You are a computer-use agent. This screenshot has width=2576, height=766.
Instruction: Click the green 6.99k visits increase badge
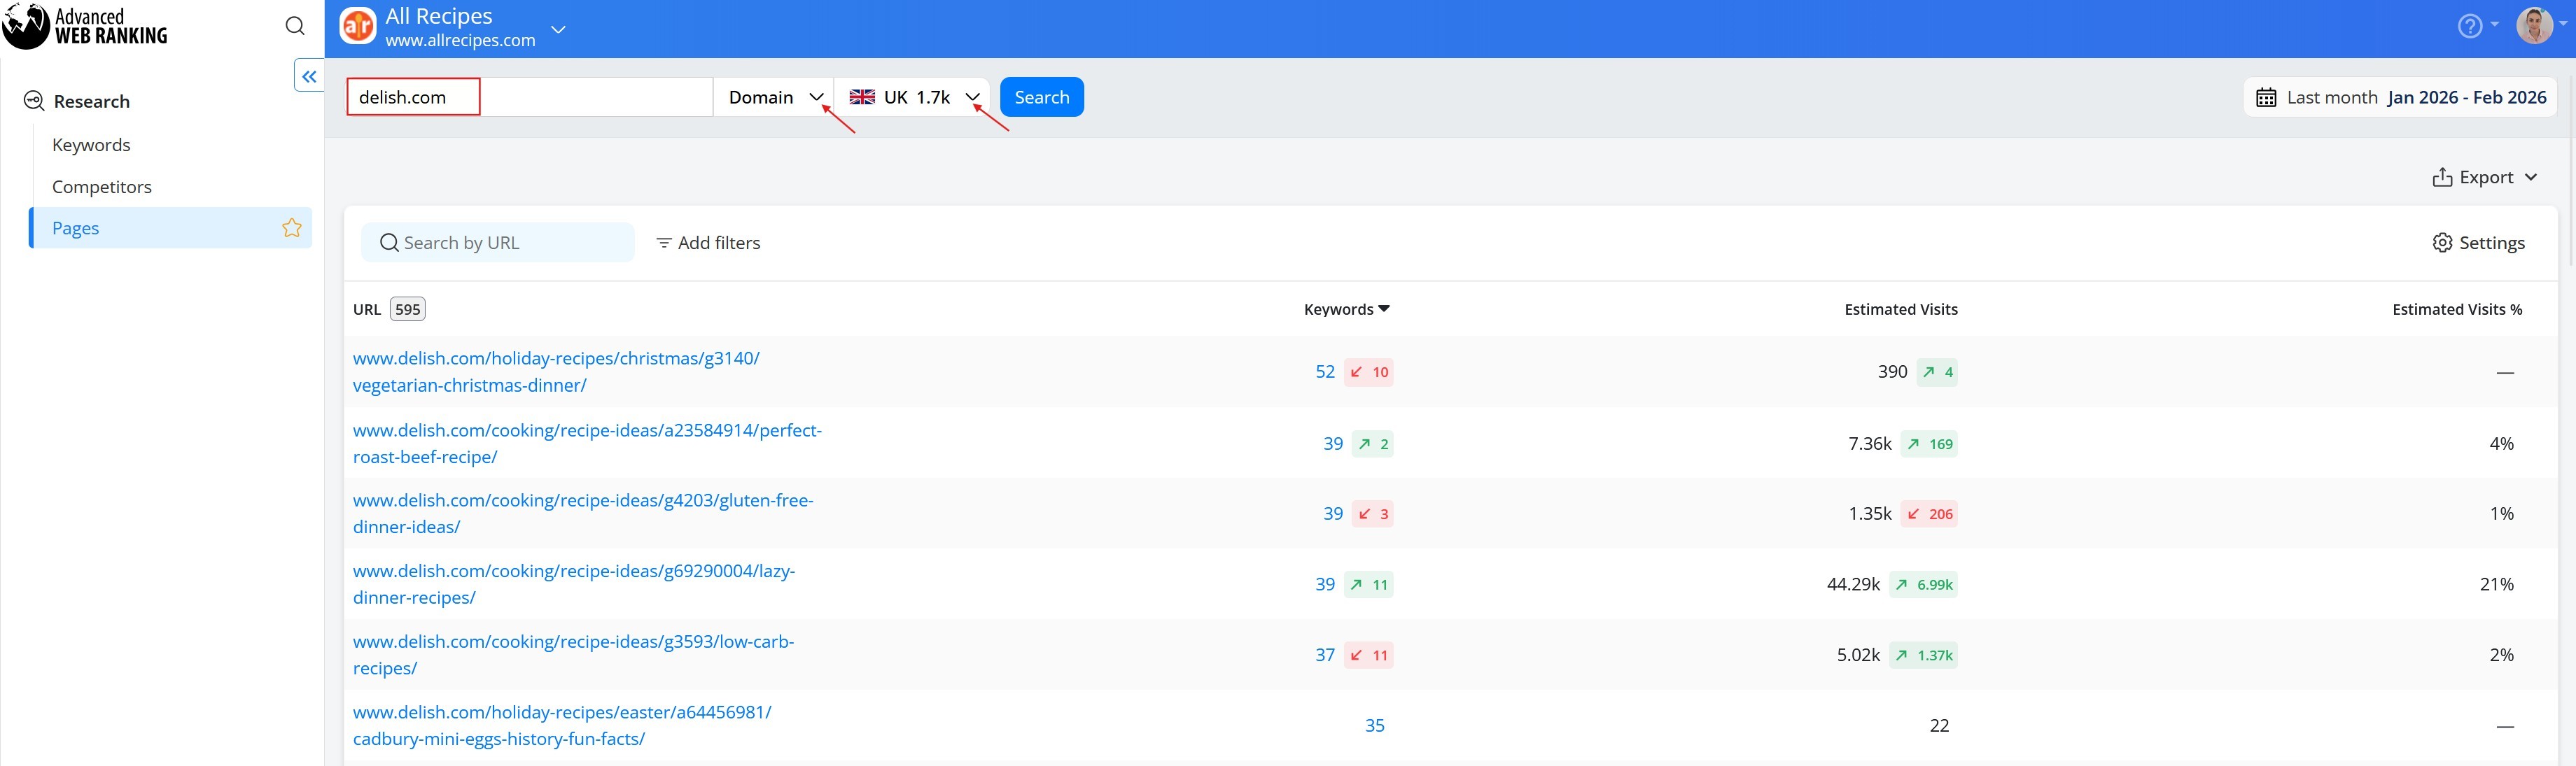coord(1923,585)
